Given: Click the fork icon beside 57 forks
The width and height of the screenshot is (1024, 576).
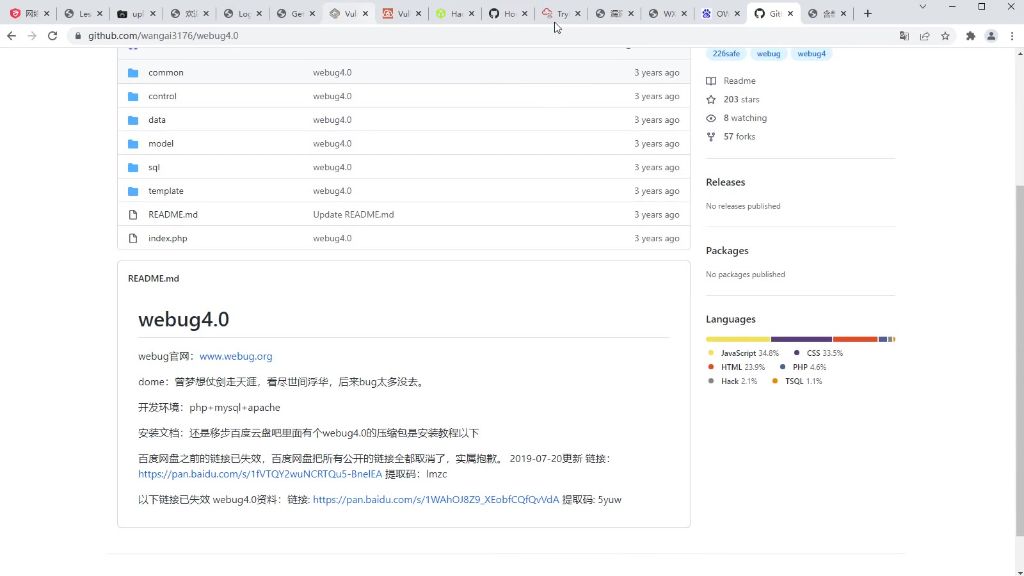Looking at the screenshot, I should coord(711,136).
